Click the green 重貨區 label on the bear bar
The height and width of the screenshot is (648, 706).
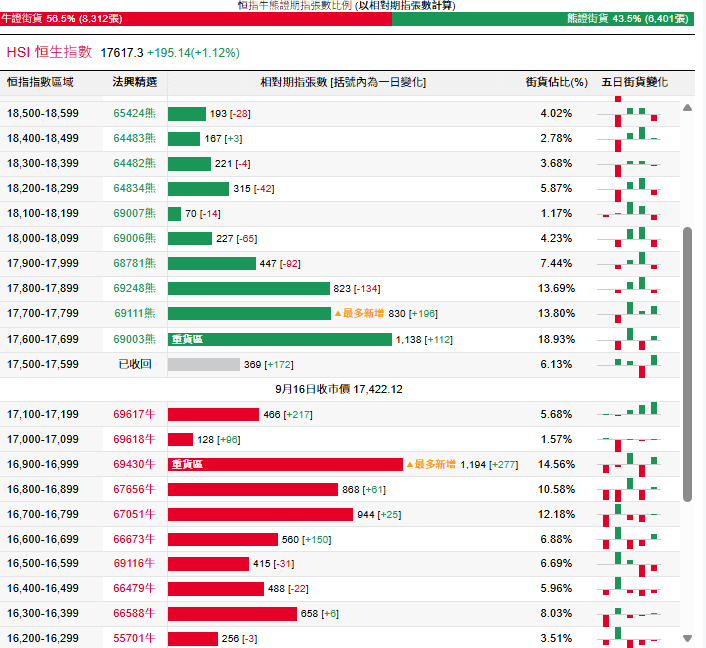tap(187, 339)
